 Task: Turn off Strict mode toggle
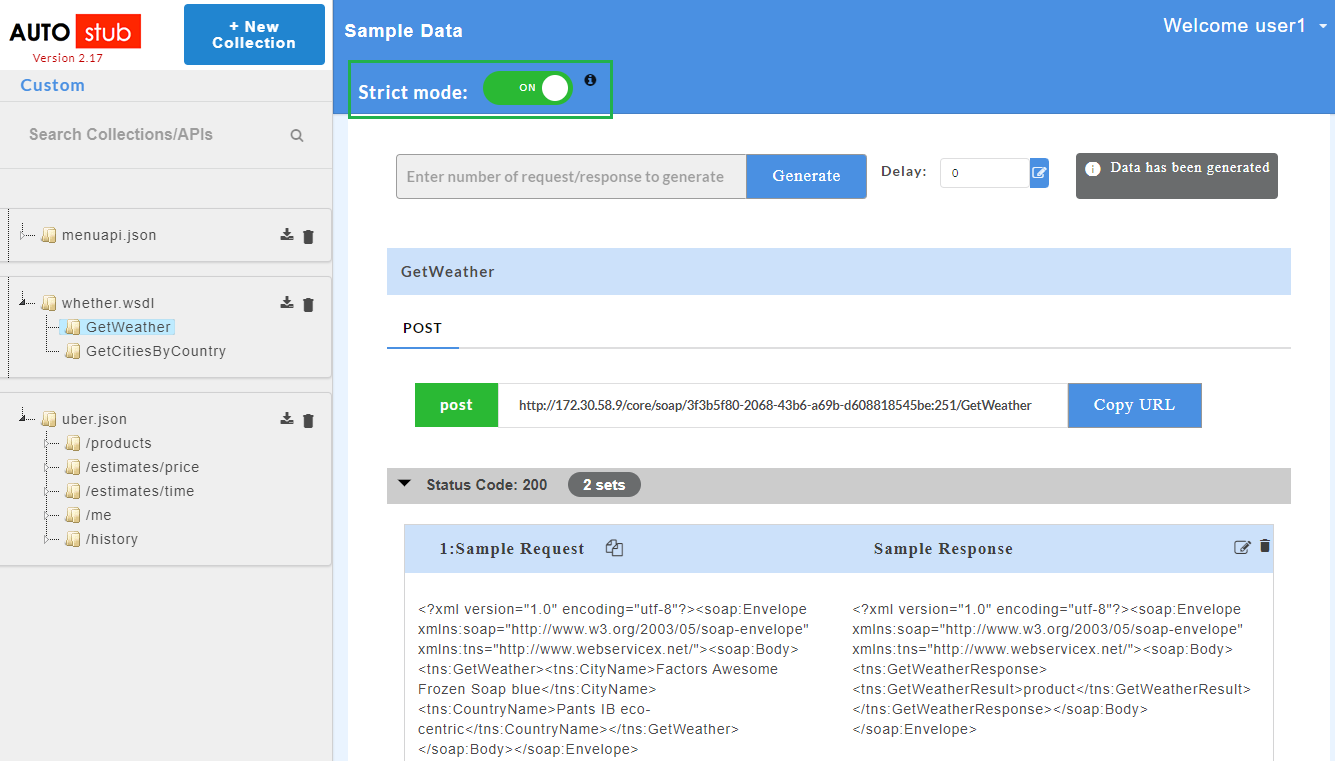point(528,88)
